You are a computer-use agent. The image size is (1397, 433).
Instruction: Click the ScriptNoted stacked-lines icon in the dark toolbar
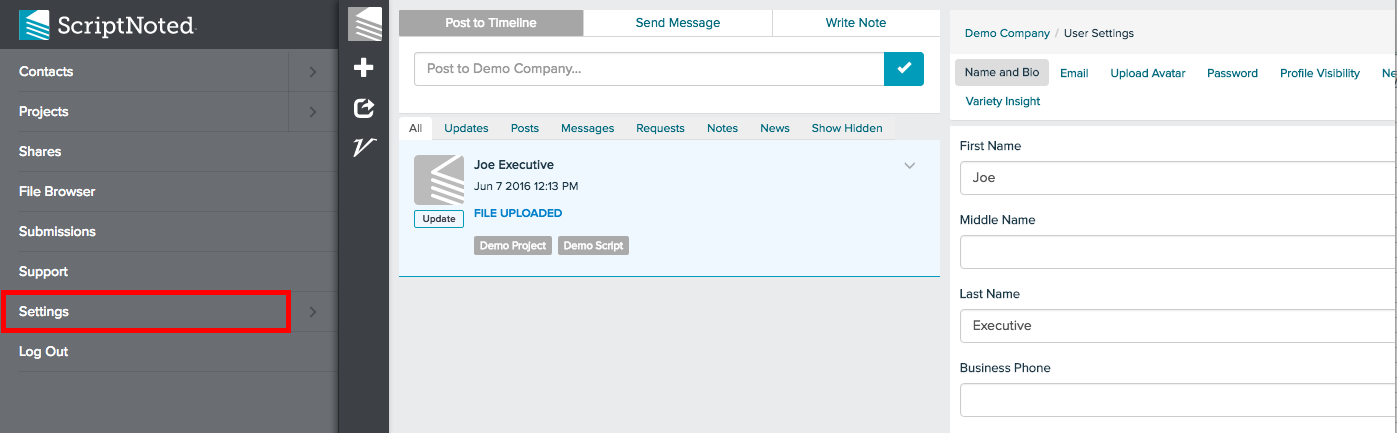[x=365, y=24]
